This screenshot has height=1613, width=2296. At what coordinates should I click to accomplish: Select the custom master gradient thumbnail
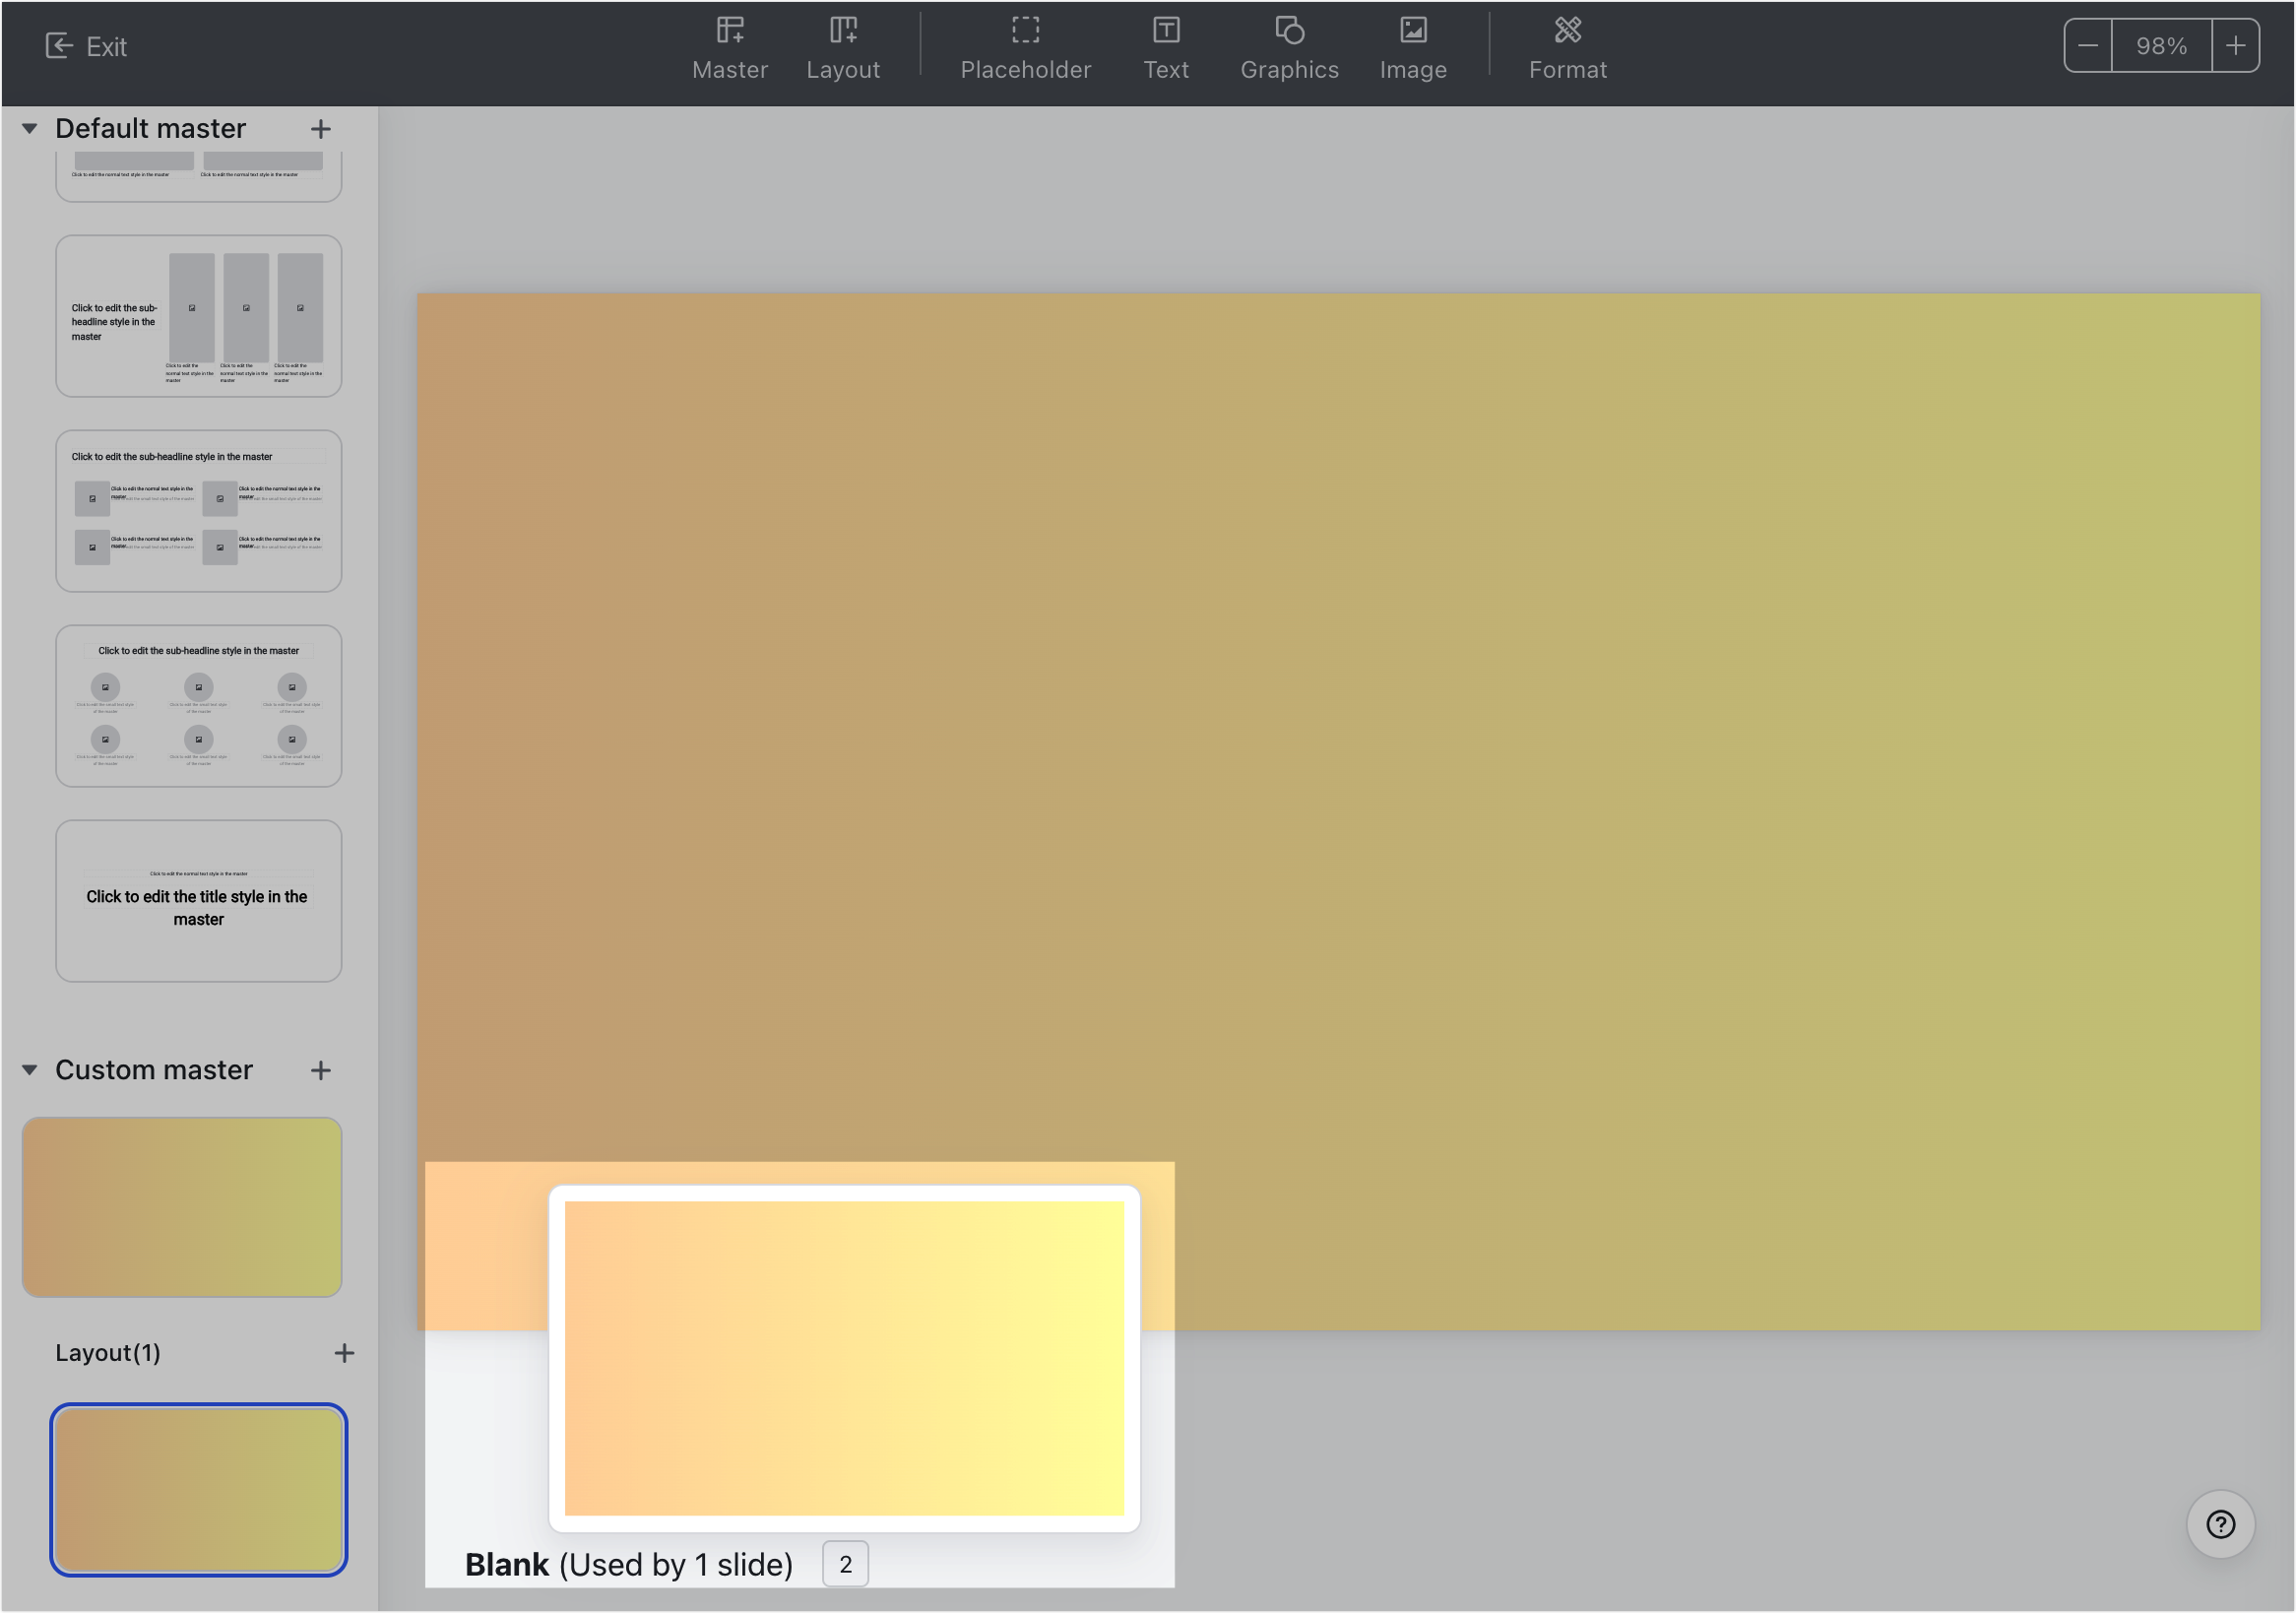tap(182, 1207)
